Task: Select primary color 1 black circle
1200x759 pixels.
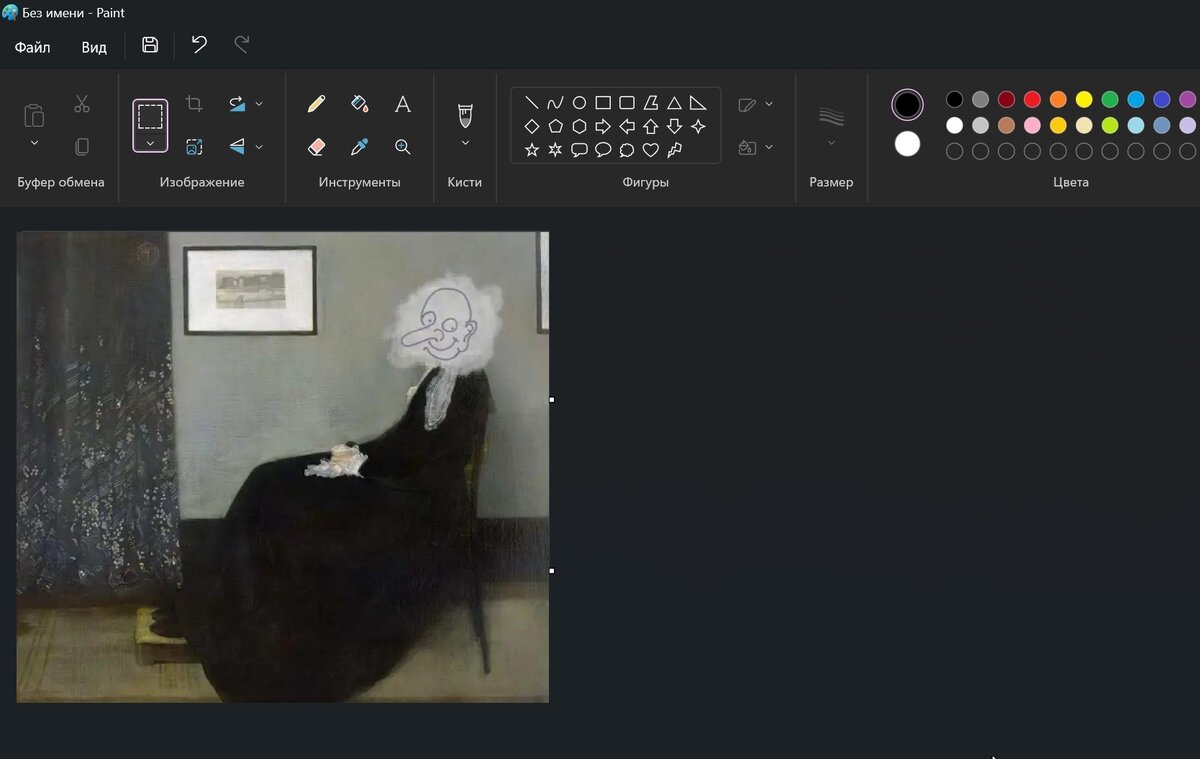Action: pos(907,104)
